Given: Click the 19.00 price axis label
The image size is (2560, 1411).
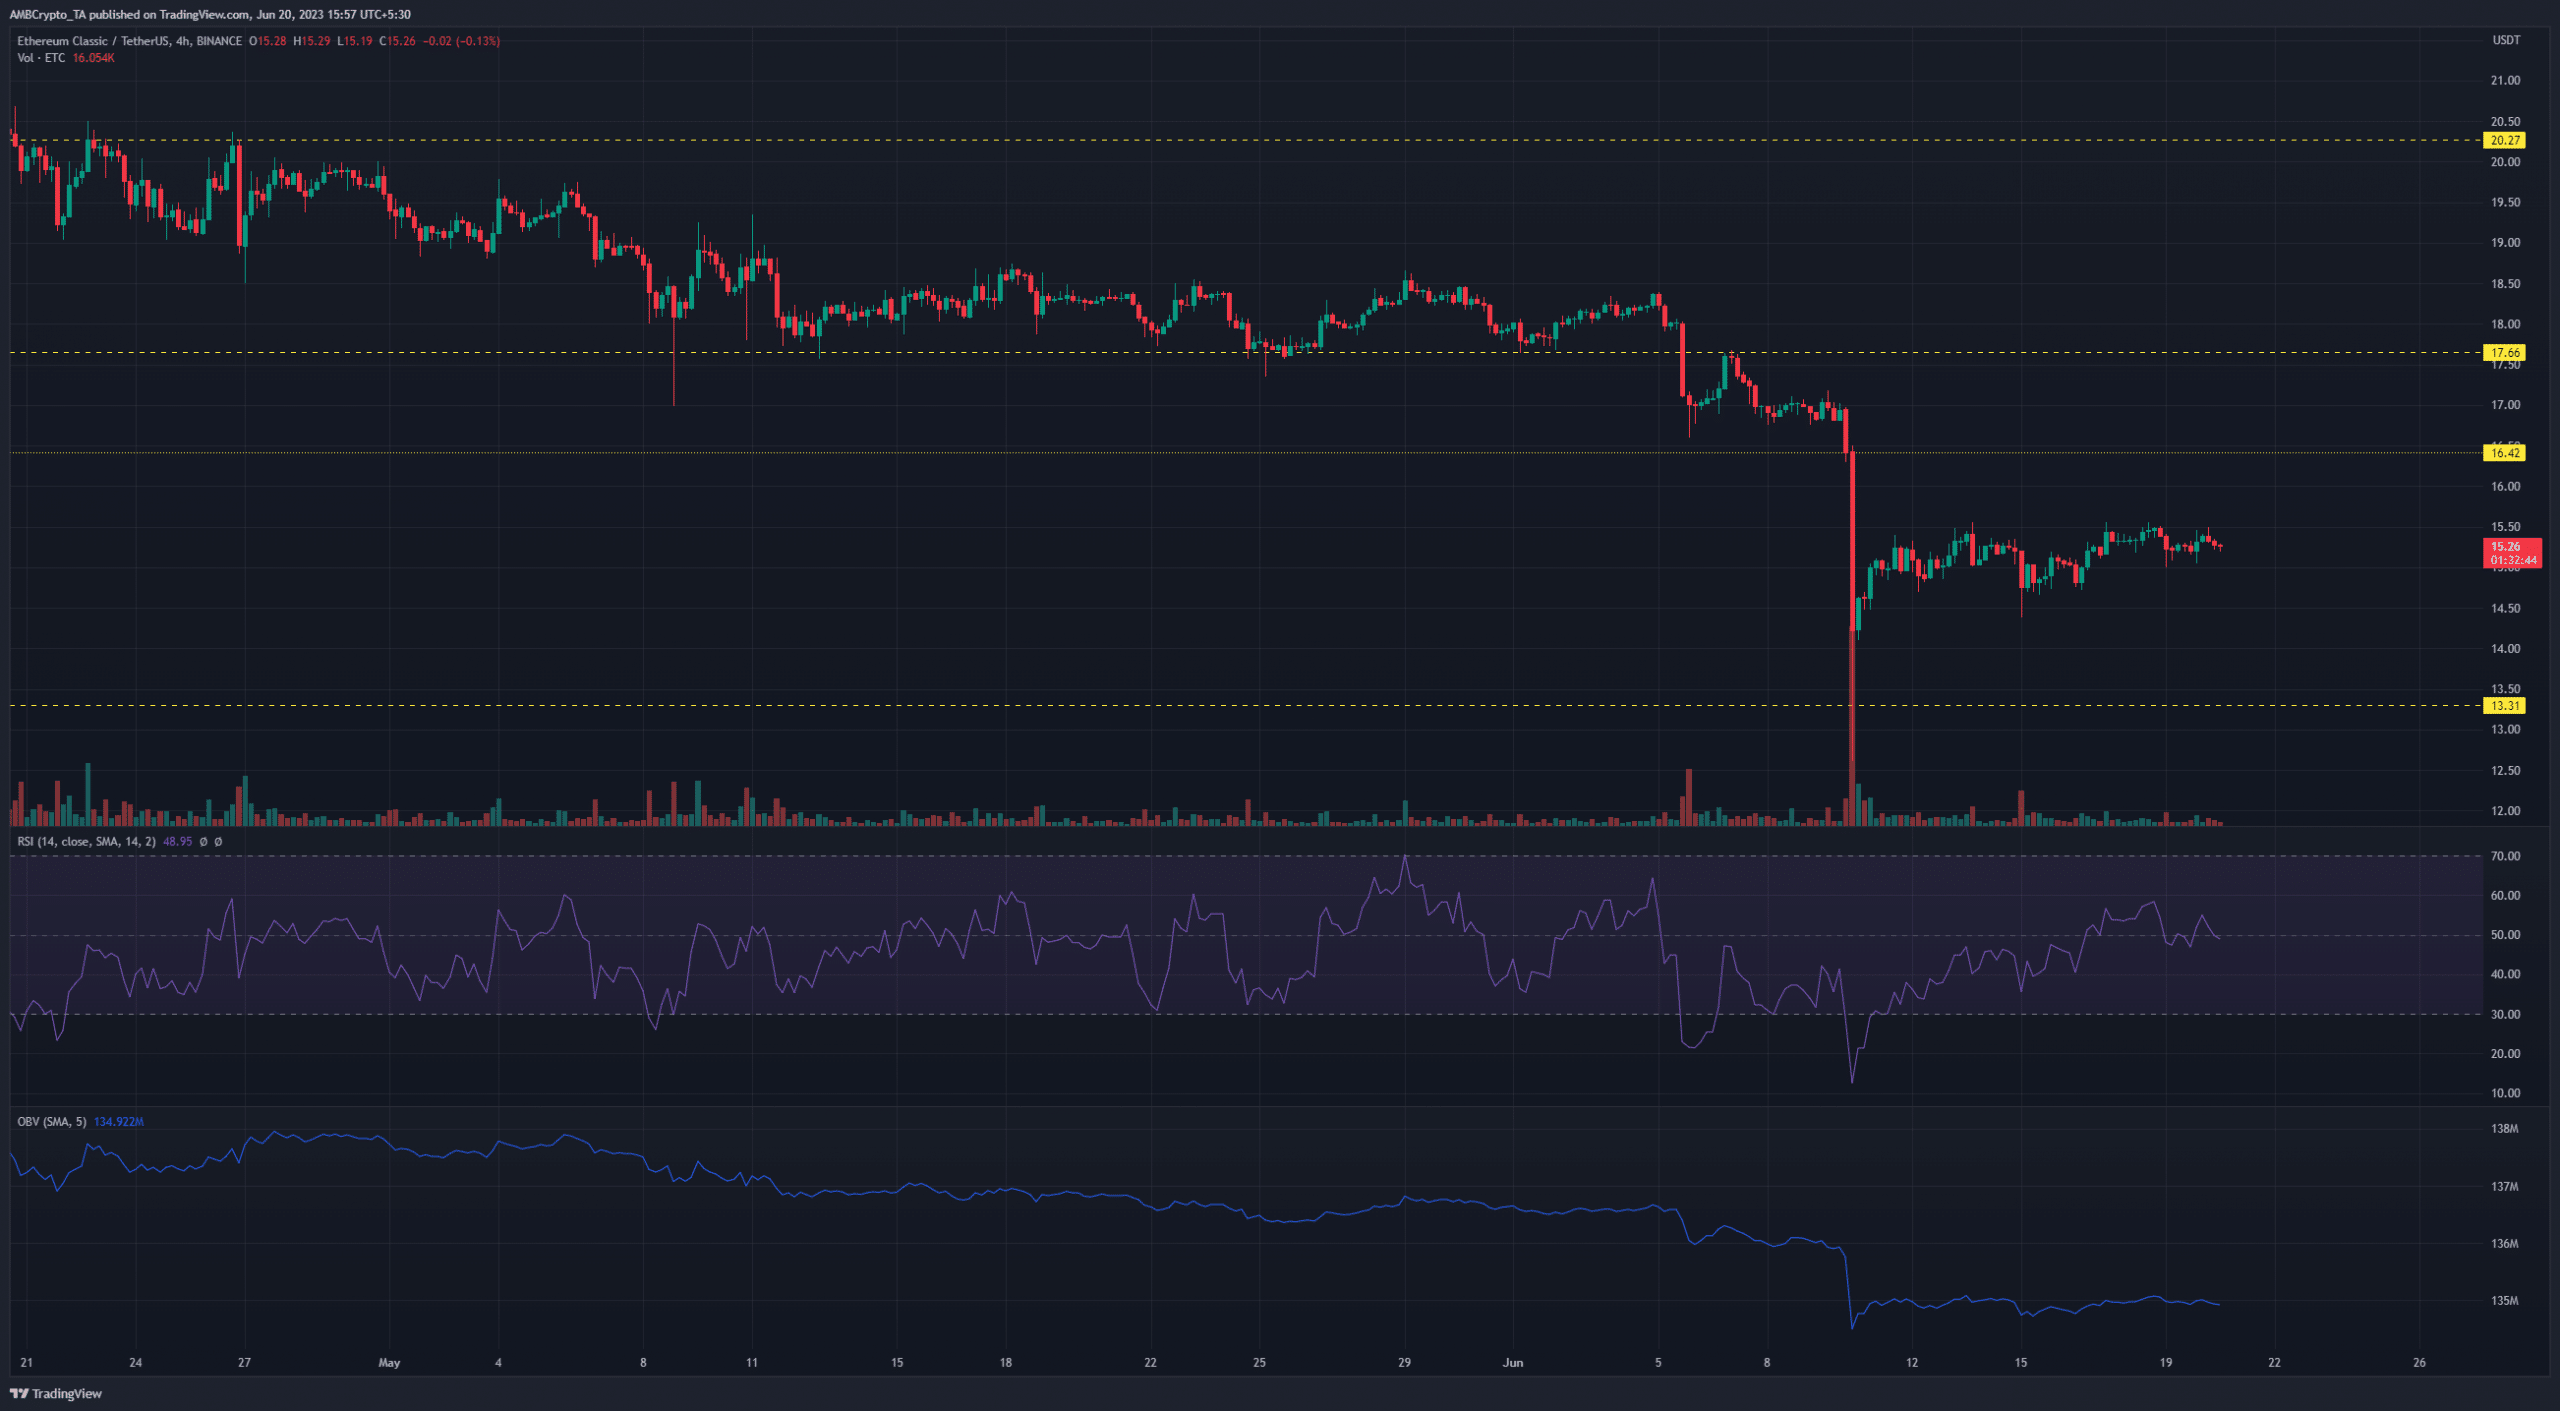Looking at the screenshot, I should [2505, 243].
